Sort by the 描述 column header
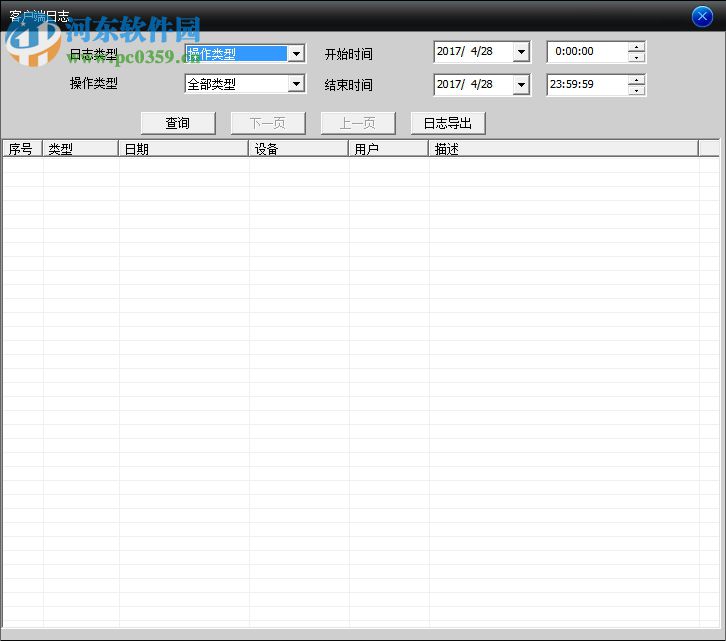 tap(563, 149)
